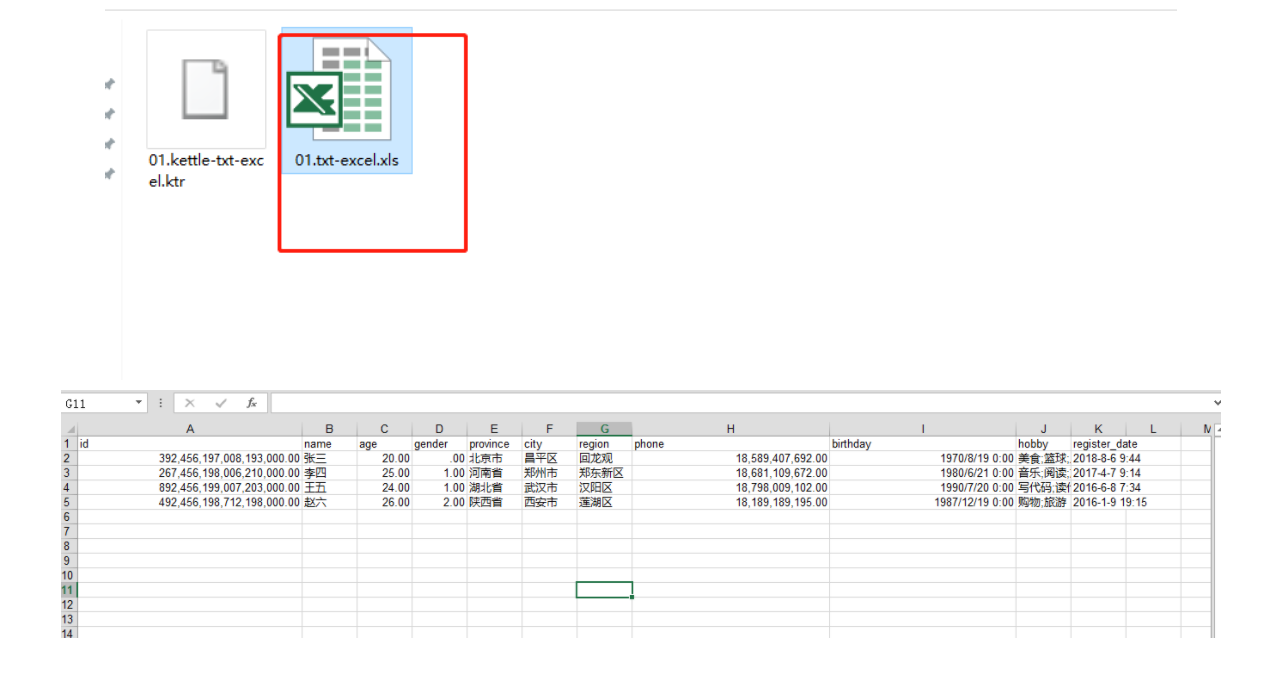Click the Select All corner triangle
Viewport: 1261px width, 693px height.
click(69, 429)
